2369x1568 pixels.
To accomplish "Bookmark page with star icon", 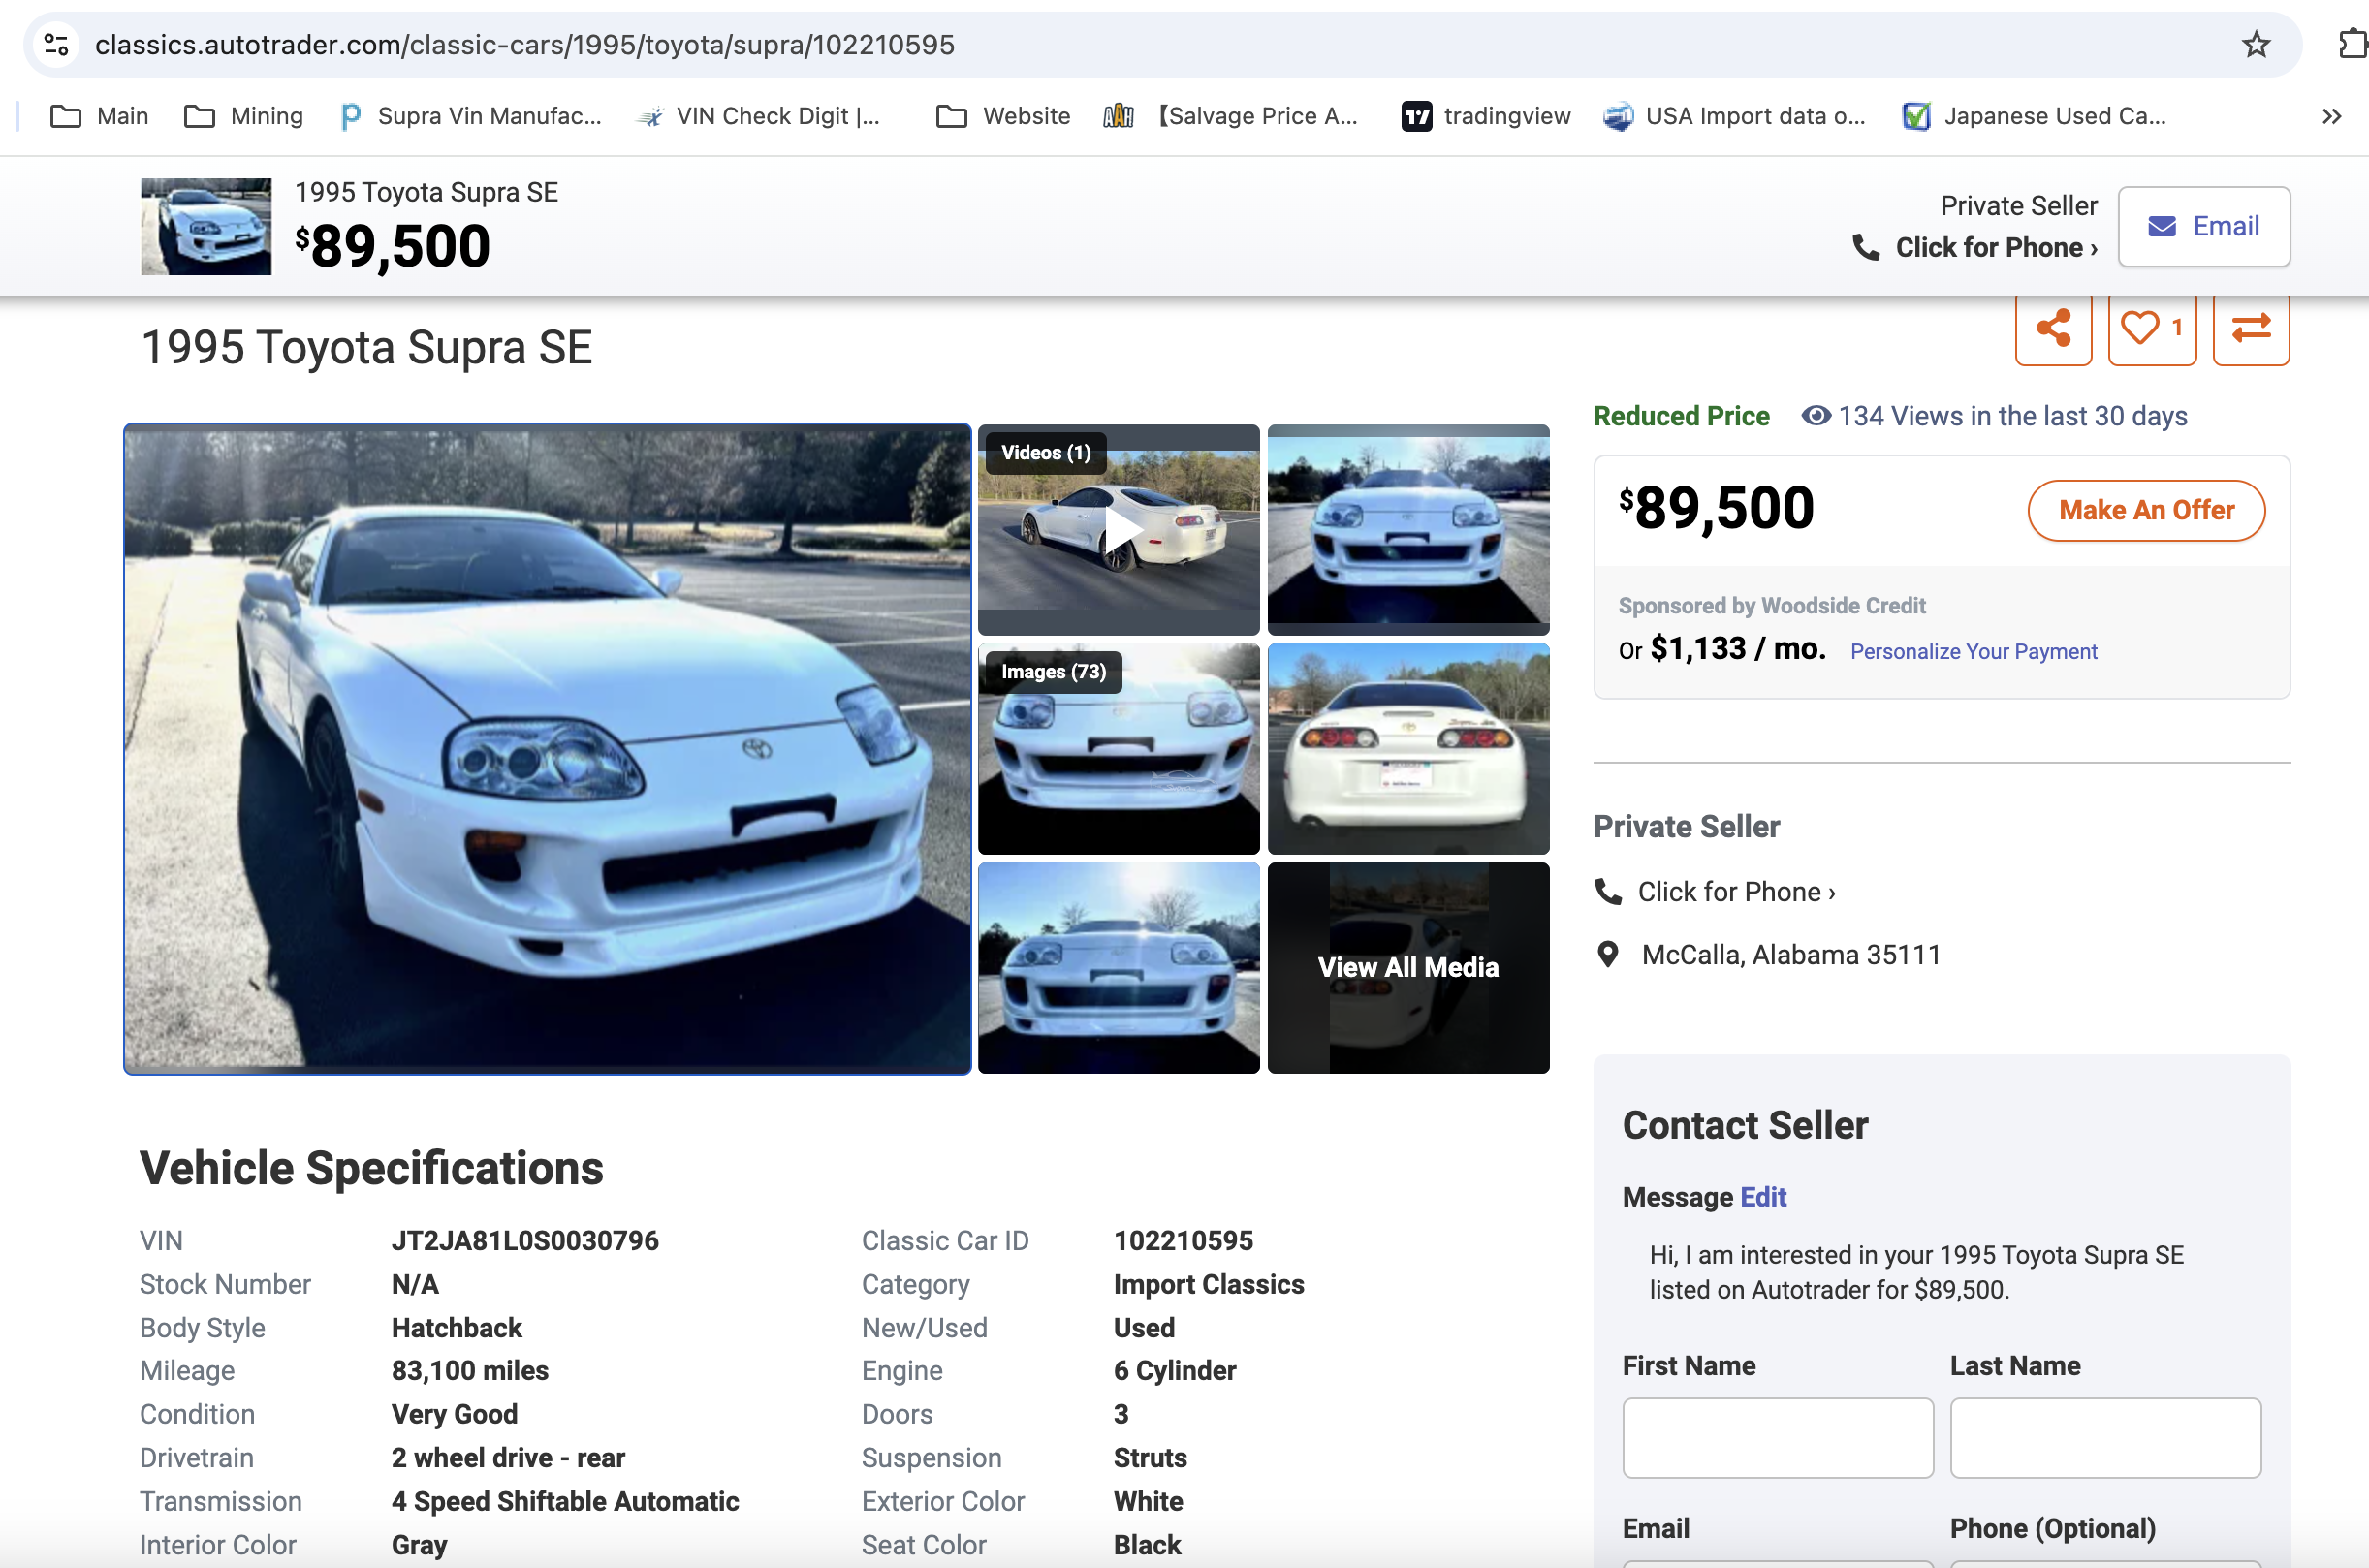I will click(2255, 44).
